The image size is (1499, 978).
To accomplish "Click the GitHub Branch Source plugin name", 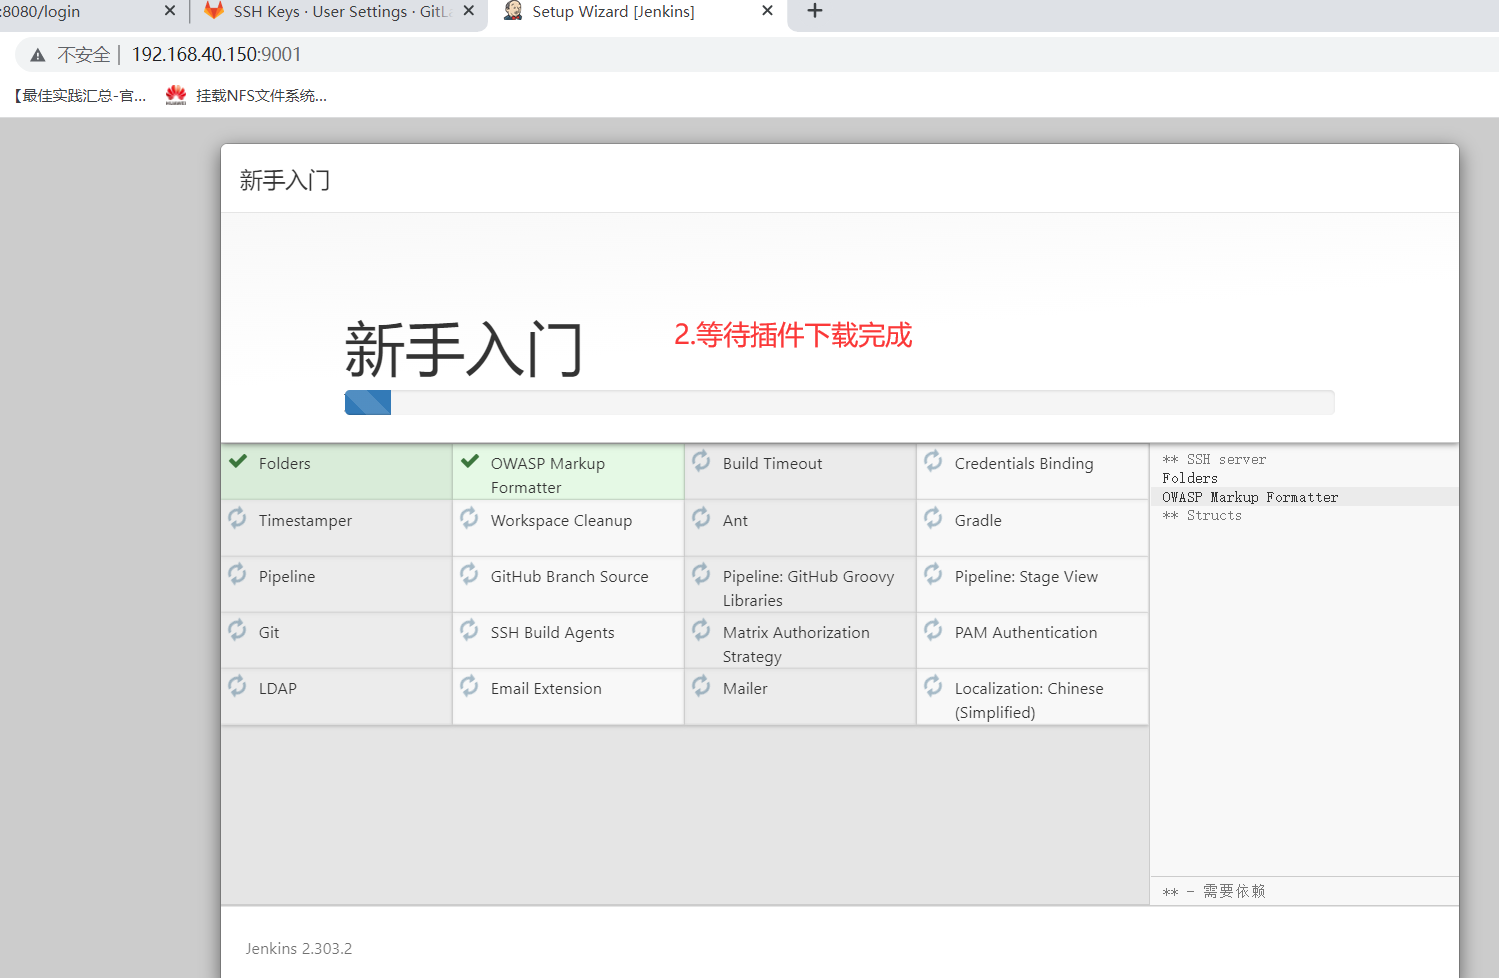I will coord(569,577).
